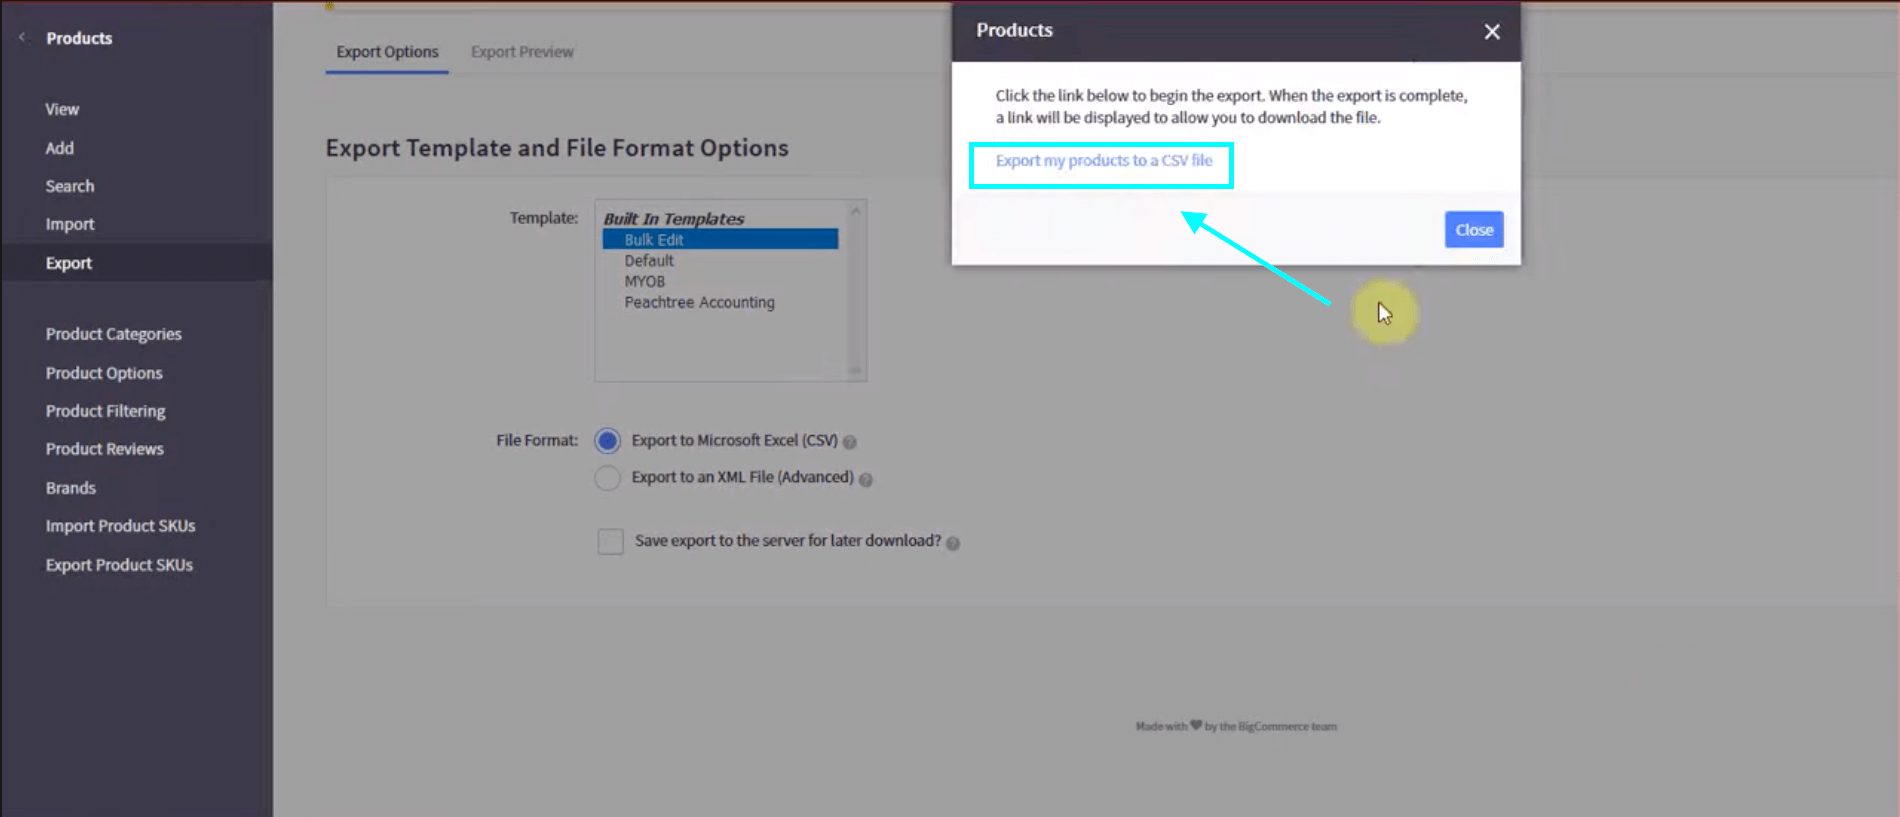The image size is (1900, 817).
Task: Open Product Categories in sidebar
Action: pos(113,334)
